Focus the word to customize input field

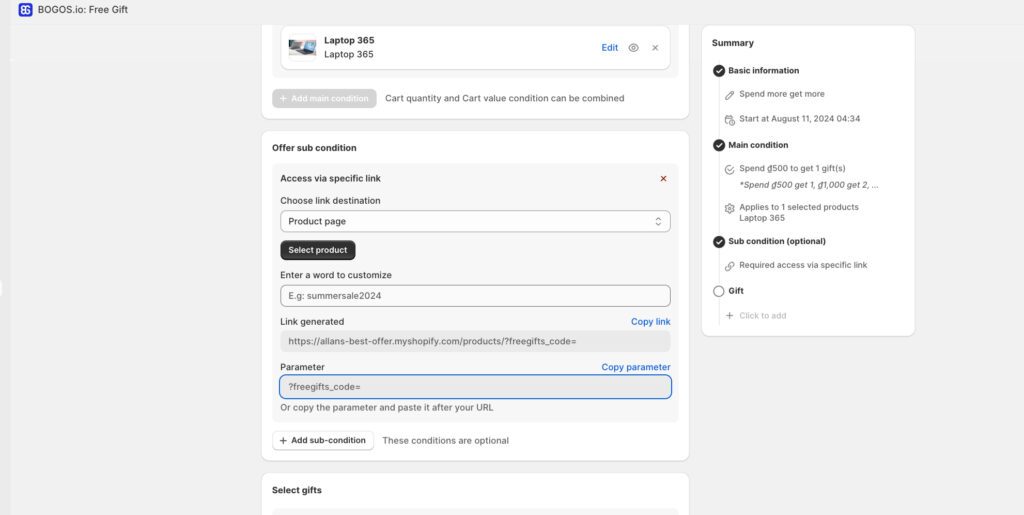(475, 296)
